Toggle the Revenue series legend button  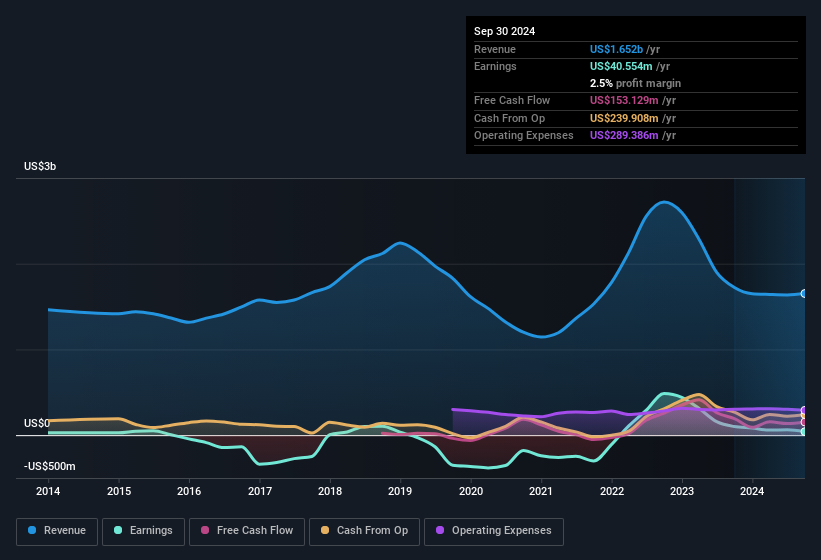coord(57,531)
